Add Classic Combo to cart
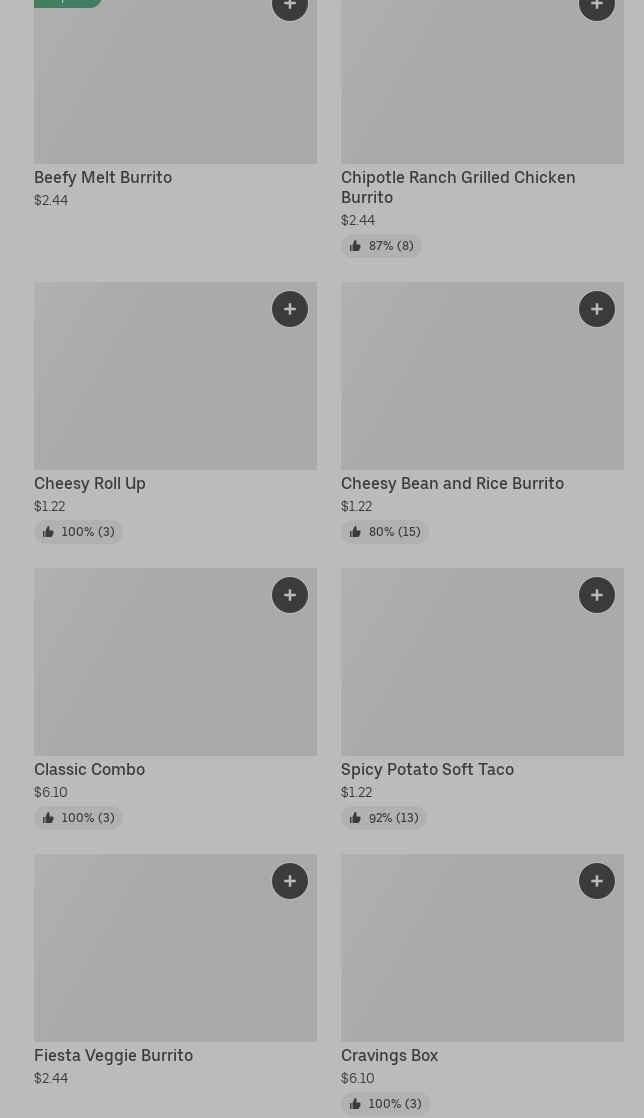 click(290, 595)
